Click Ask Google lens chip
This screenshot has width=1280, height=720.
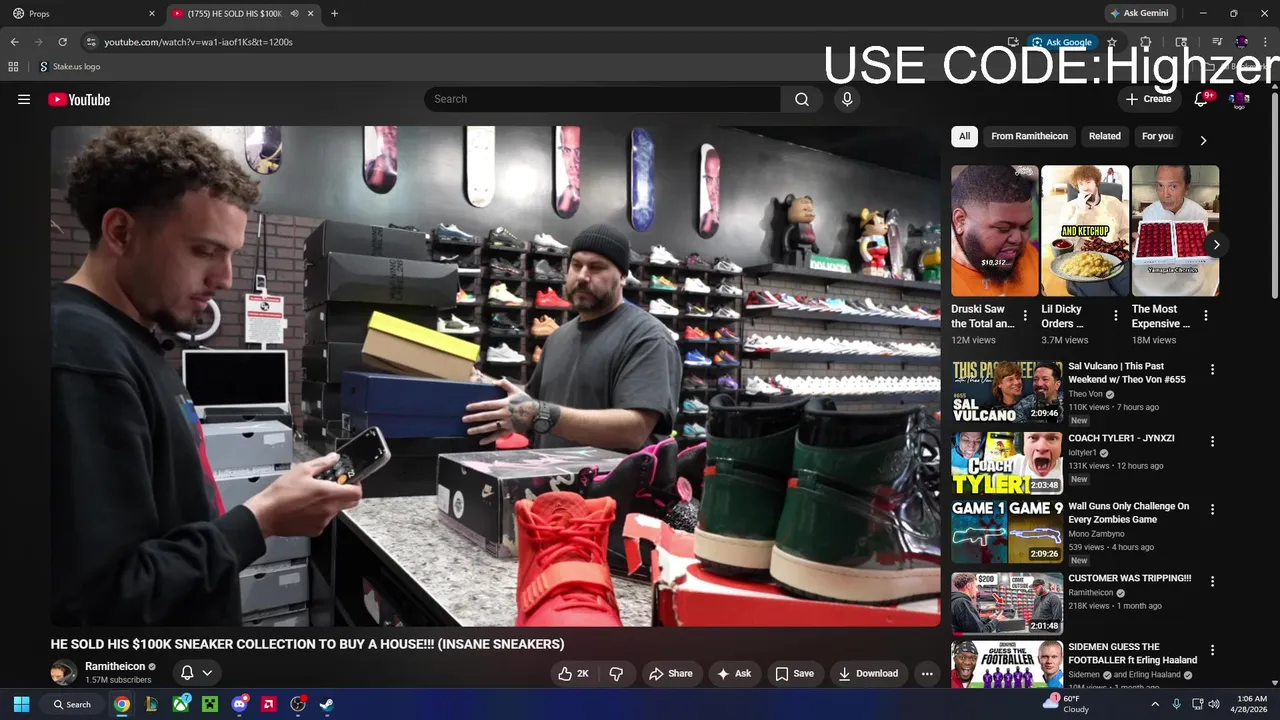[x=1062, y=42]
